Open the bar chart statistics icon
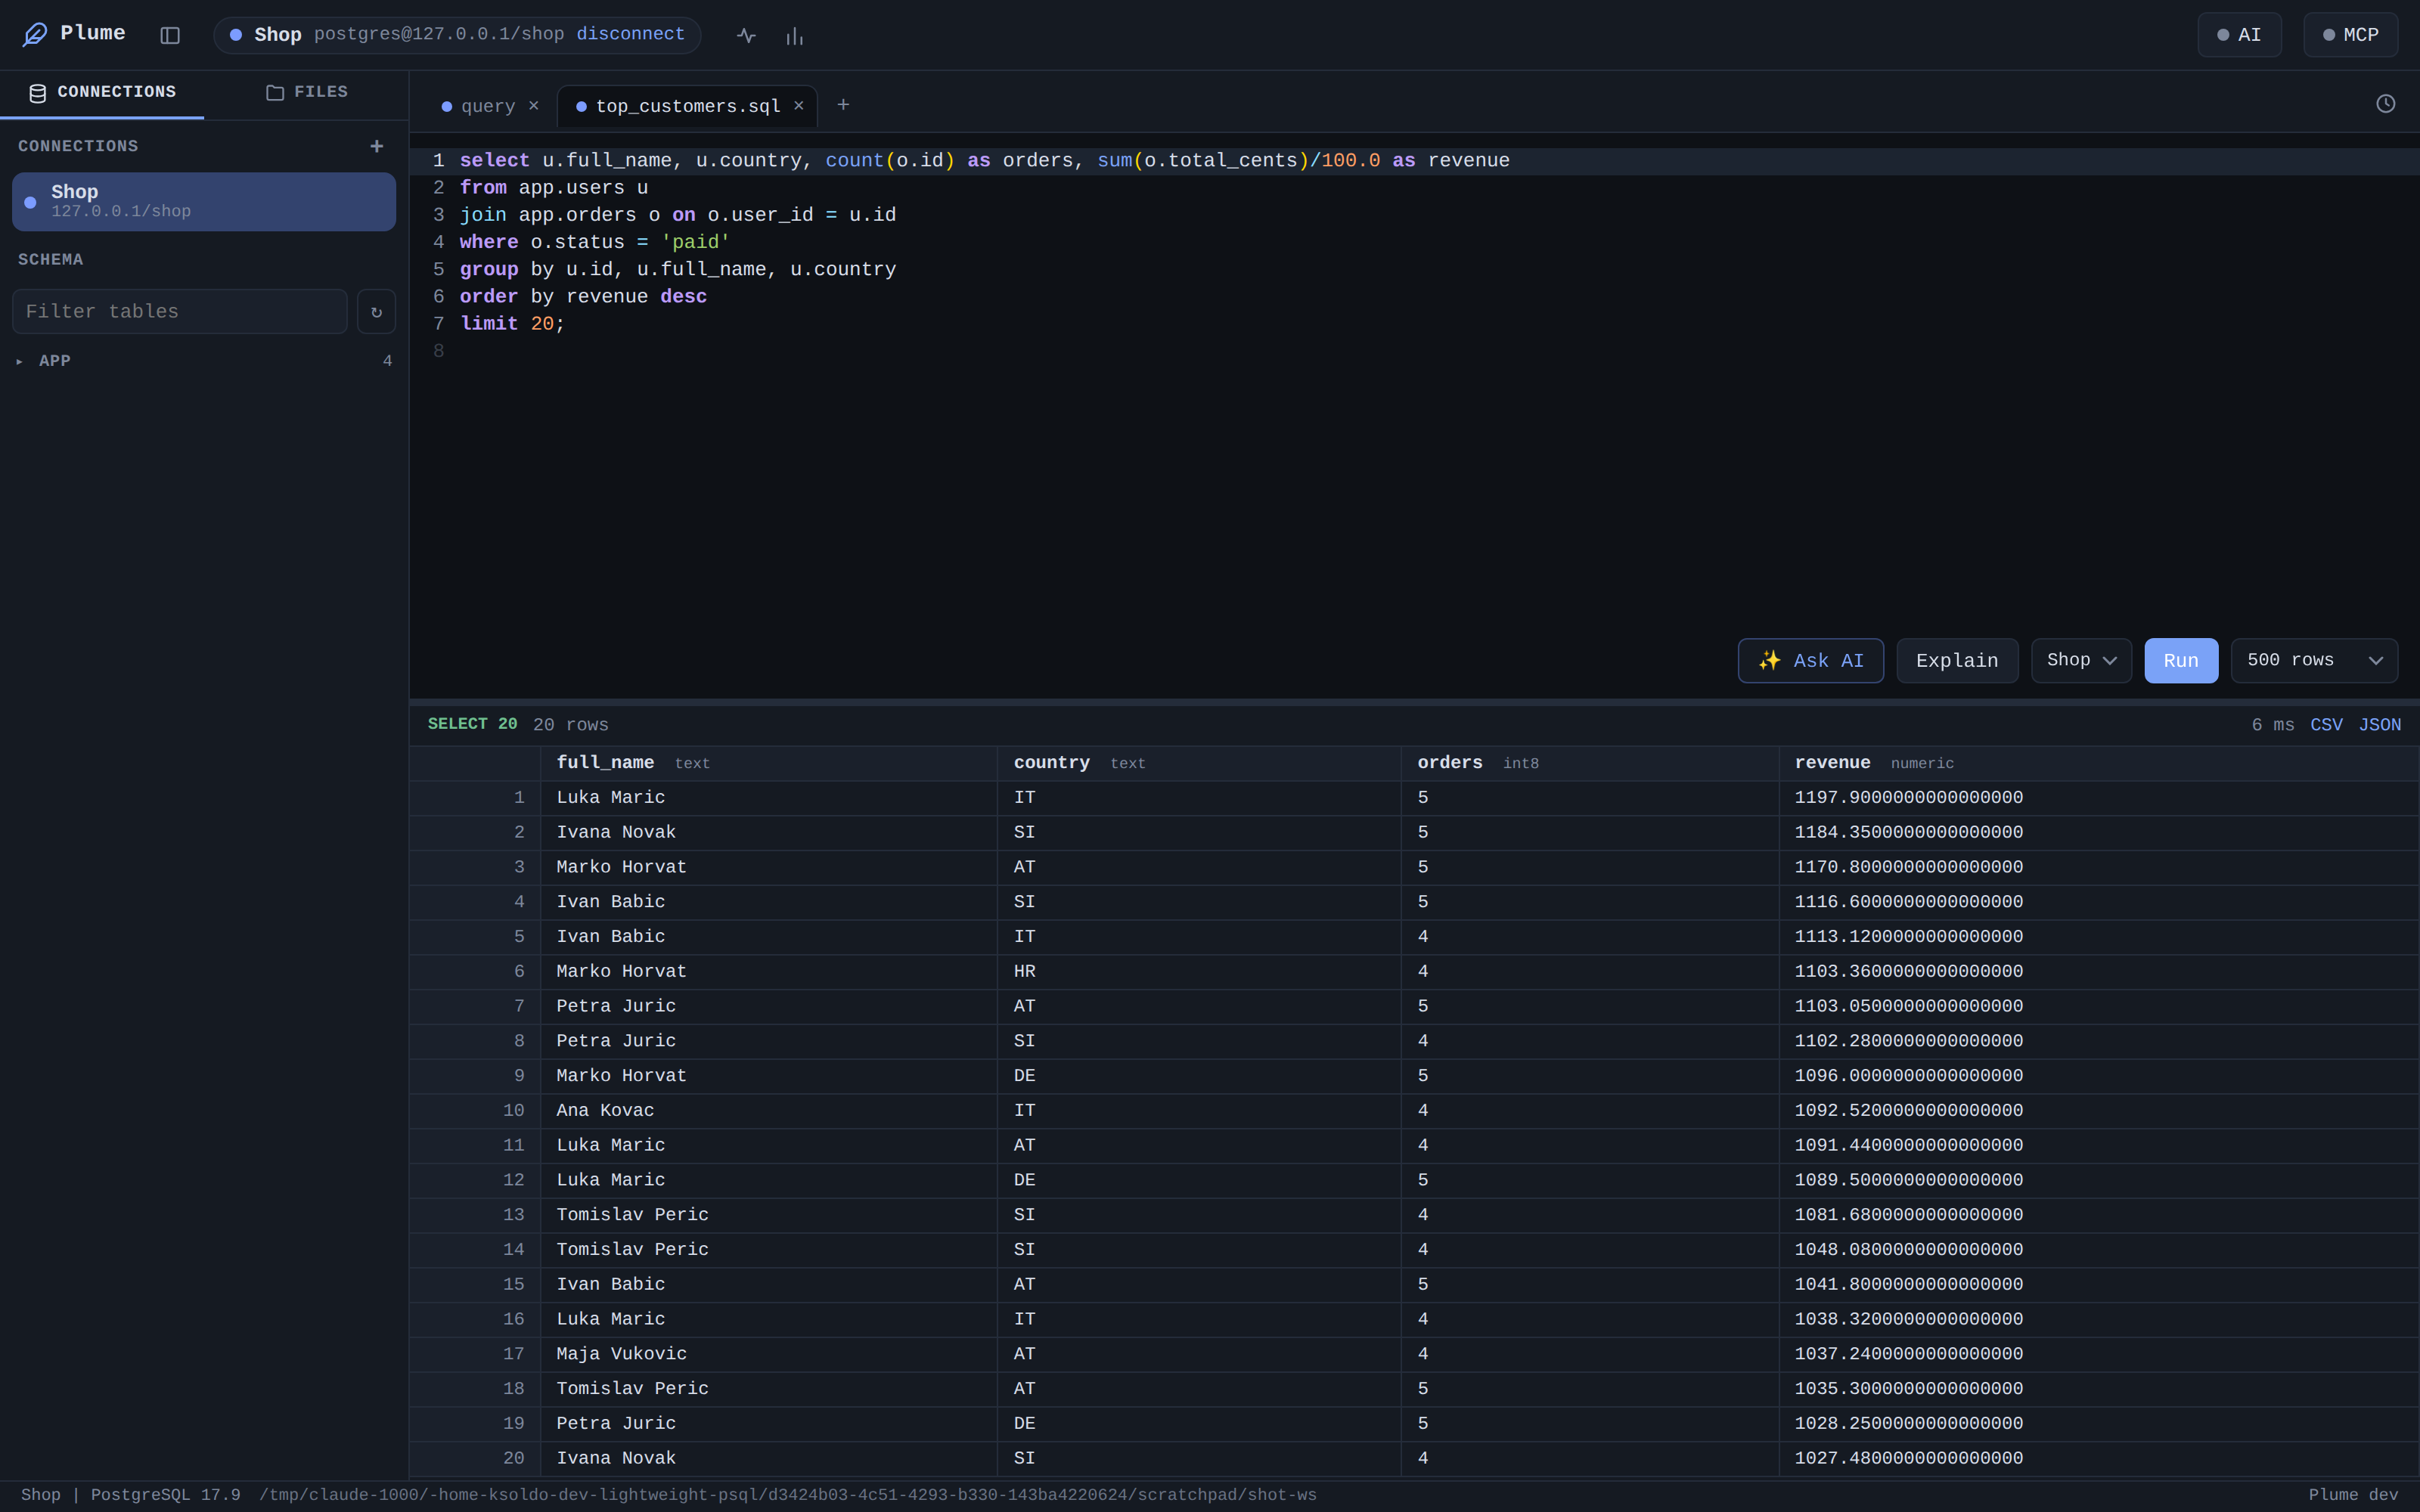This screenshot has height=1512, width=2420. click(795, 36)
